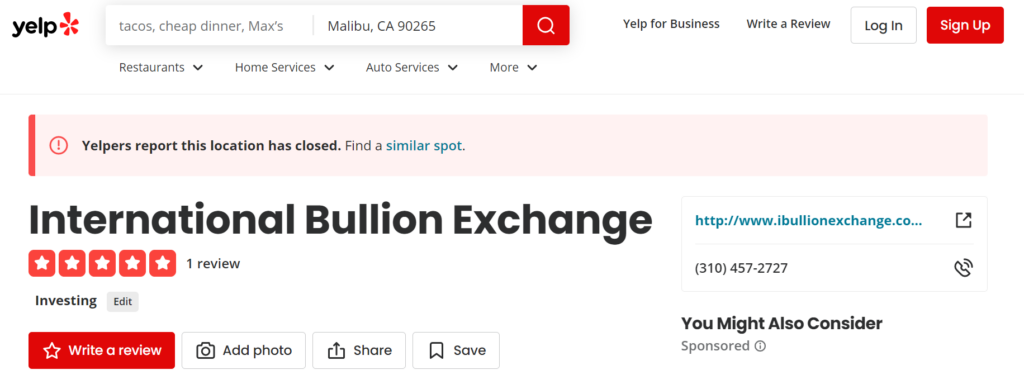The image size is (1024, 370).
Task: Follow the similar spot link
Action: [x=424, y=146]
